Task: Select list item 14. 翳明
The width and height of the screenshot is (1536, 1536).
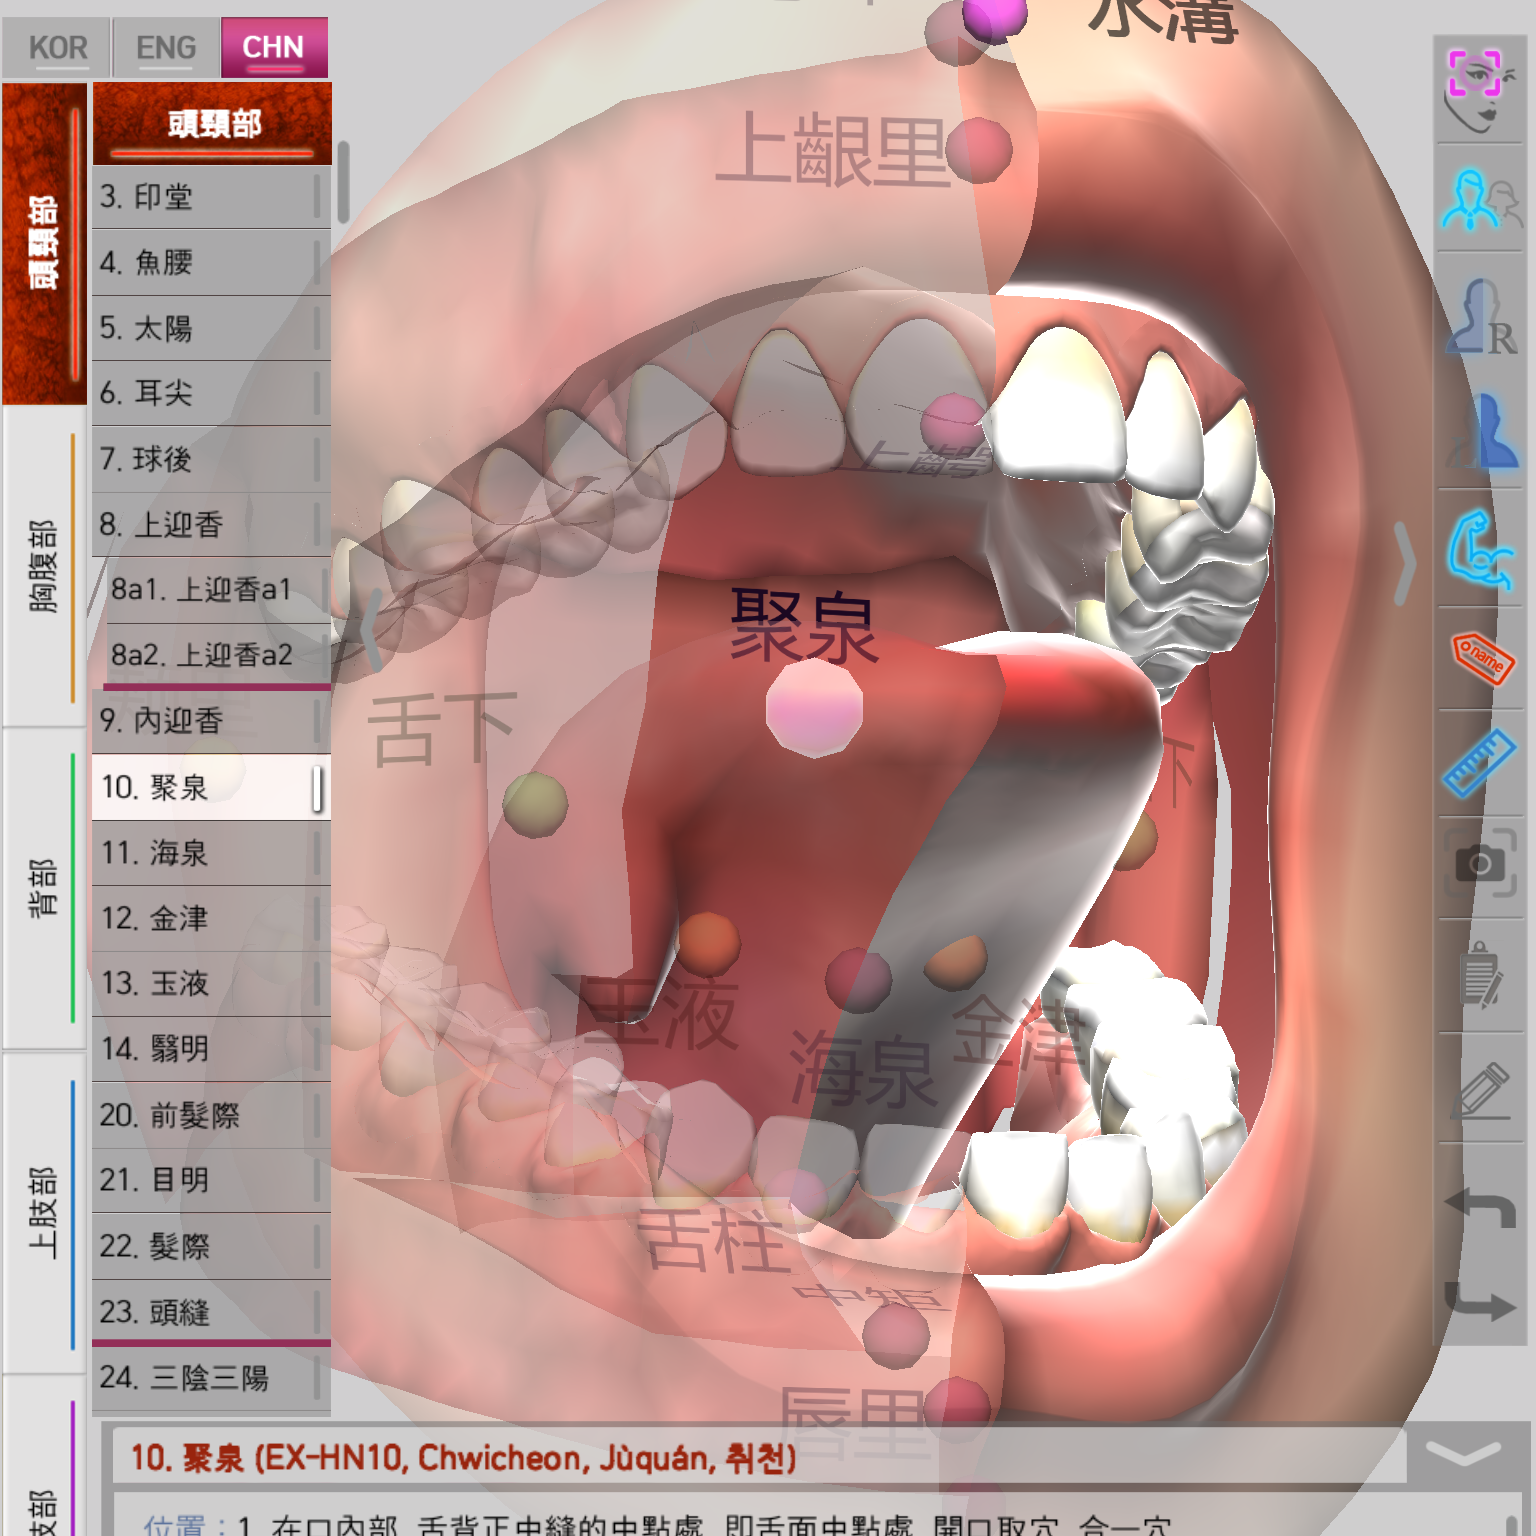Action: click(211, 1049)
